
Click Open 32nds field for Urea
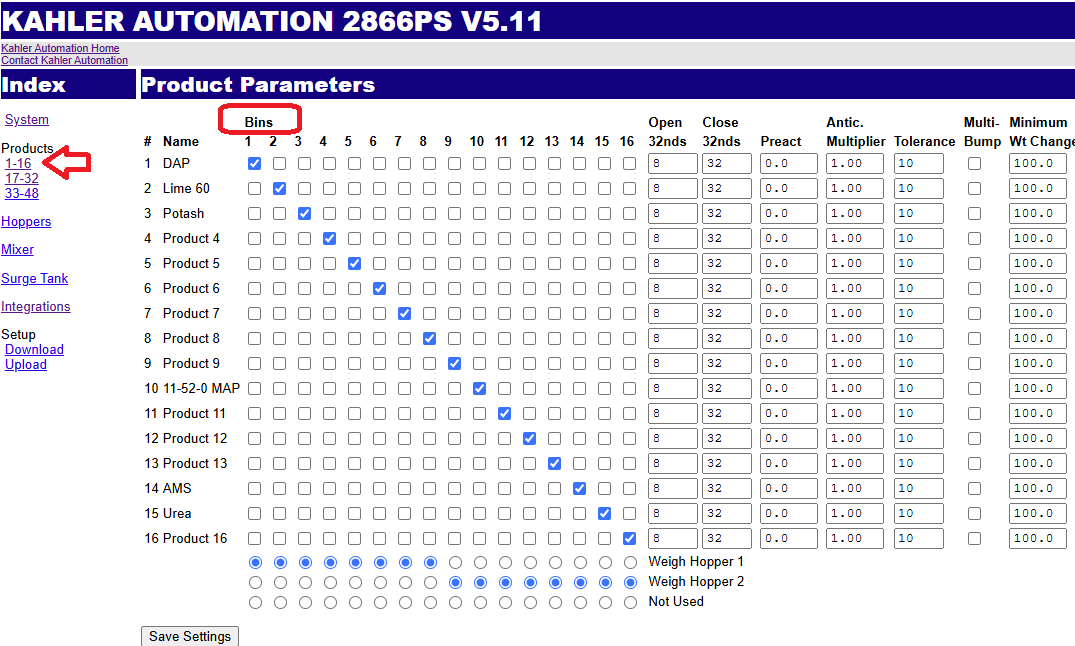click(673, 514)
